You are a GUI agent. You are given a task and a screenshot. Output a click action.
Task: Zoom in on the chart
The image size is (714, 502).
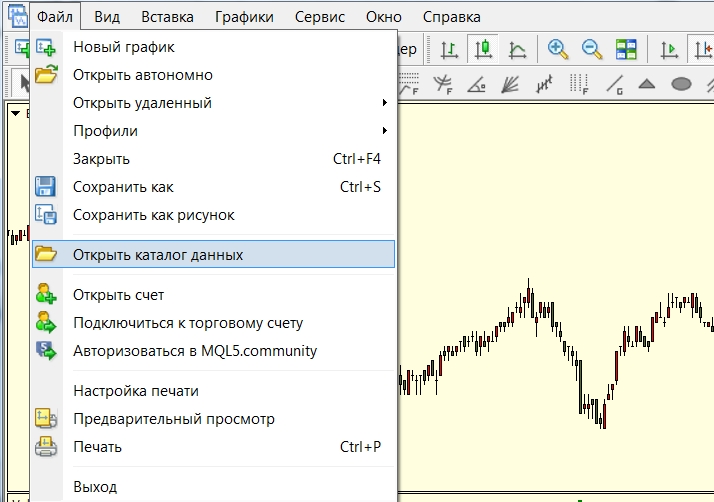pos(558,49)
